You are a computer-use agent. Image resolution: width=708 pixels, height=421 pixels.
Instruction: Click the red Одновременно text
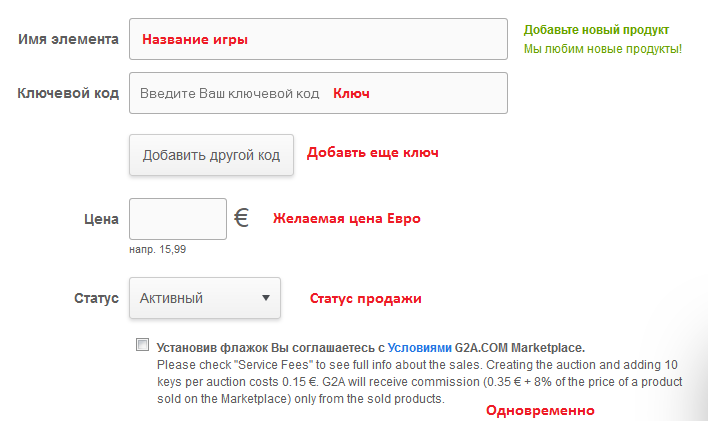coord(539,411)
